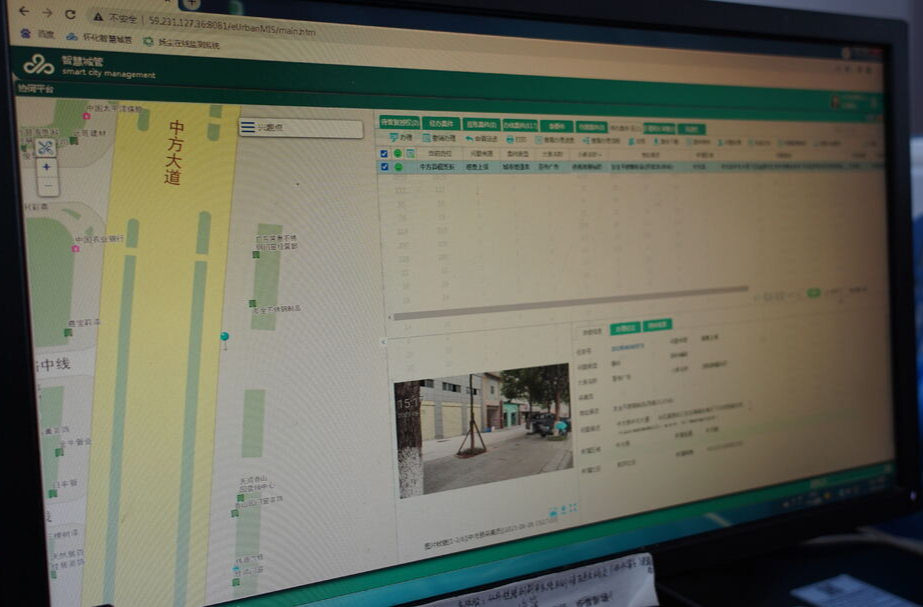Image resolution: width=923 pixels, height=607 pixels.
Task: Open the 百度 bookmark
Action: click(38, 34)
